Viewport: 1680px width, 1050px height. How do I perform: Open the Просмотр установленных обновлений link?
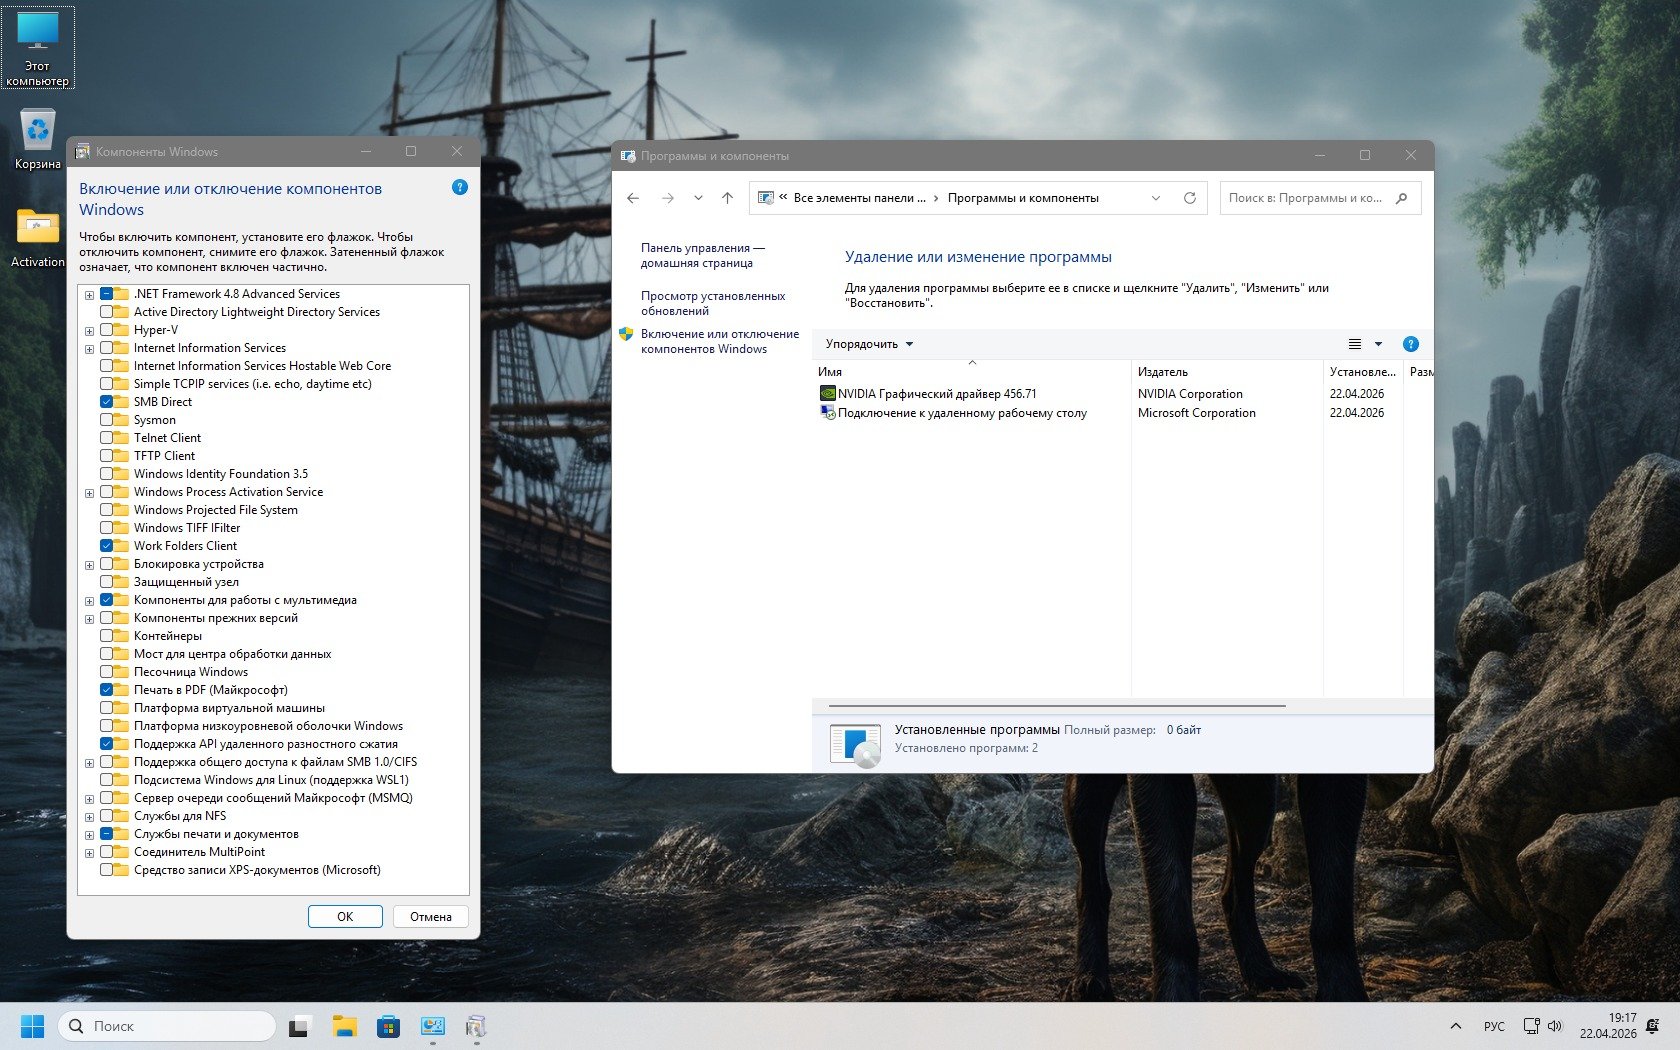[712, 303]
